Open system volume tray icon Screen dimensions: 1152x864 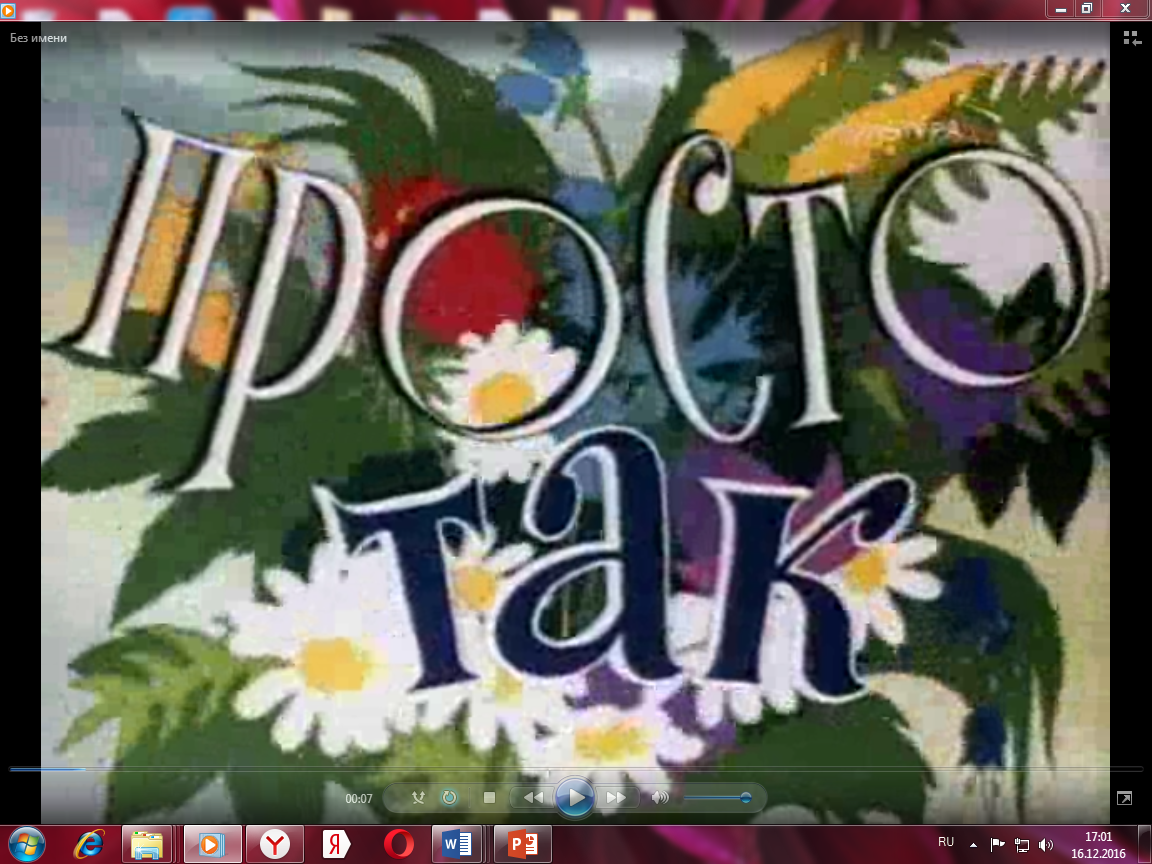(x=1046, y=845)
